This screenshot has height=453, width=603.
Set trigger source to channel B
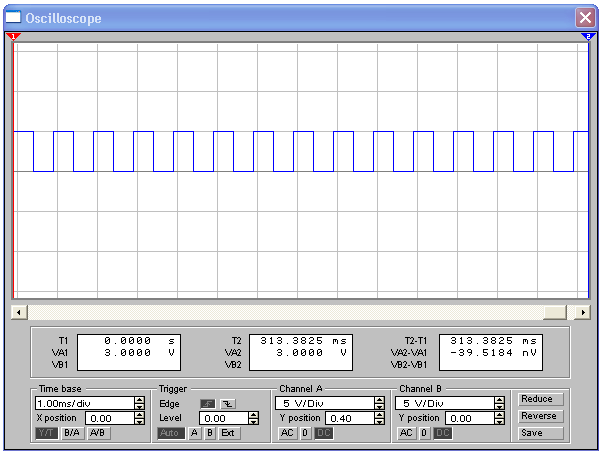(210, 433)
